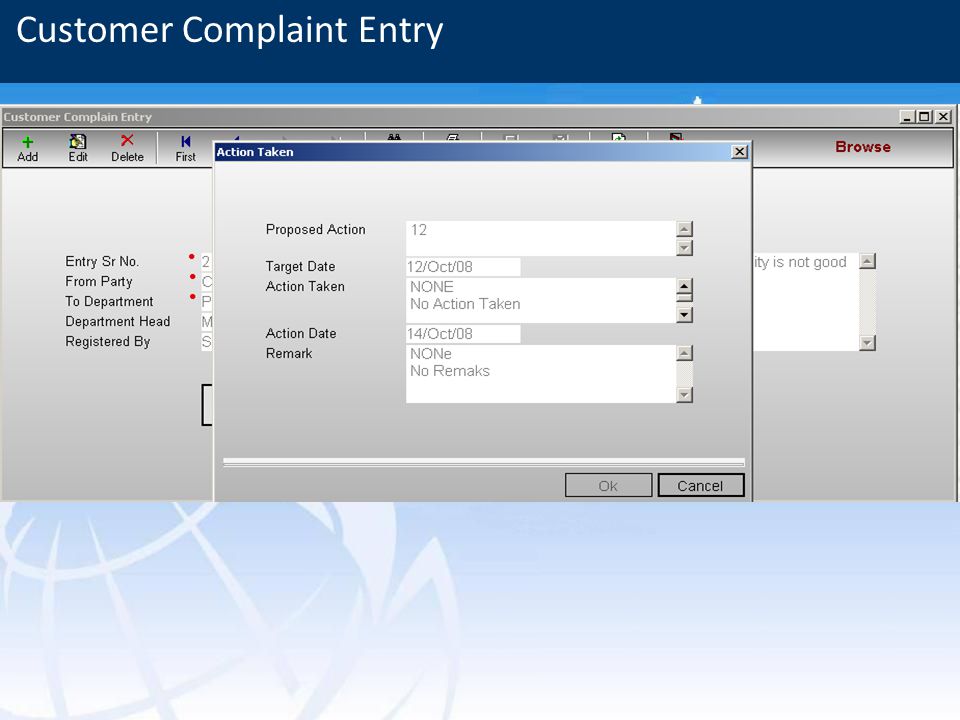960x720 pixels.
Task: Click the Target Date field
Action: coord(463,267)
